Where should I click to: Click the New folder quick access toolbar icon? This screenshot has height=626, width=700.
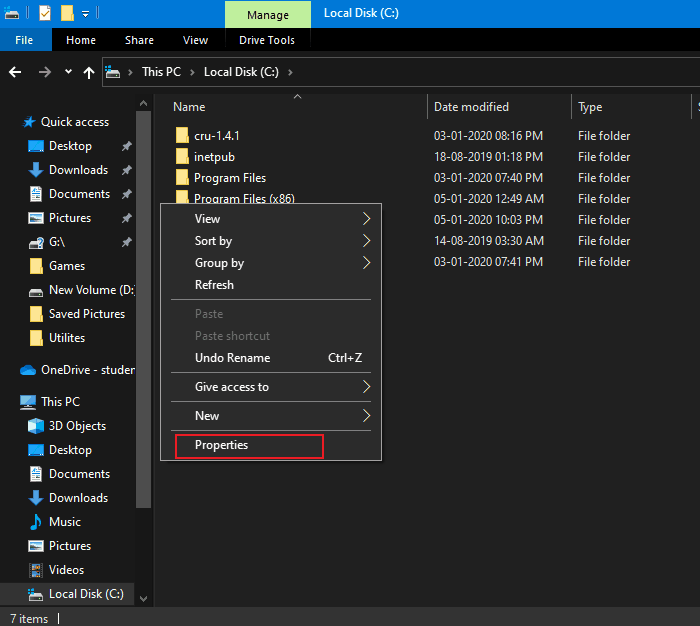[67, 13]
